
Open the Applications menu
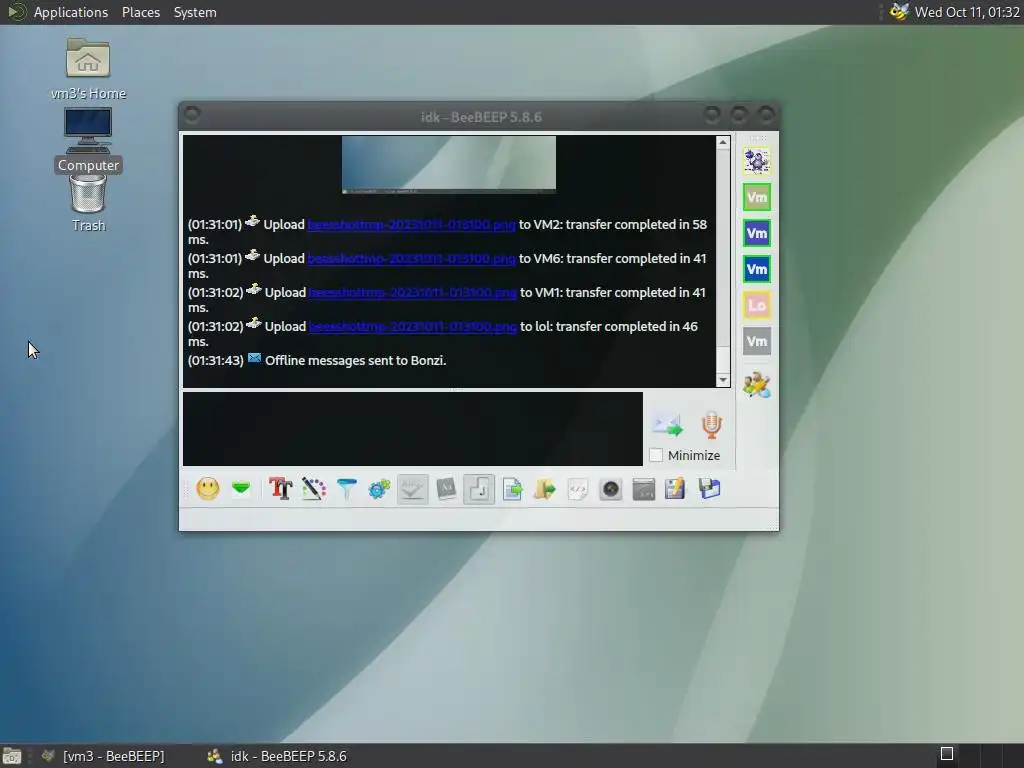click(x=71, y=12)
